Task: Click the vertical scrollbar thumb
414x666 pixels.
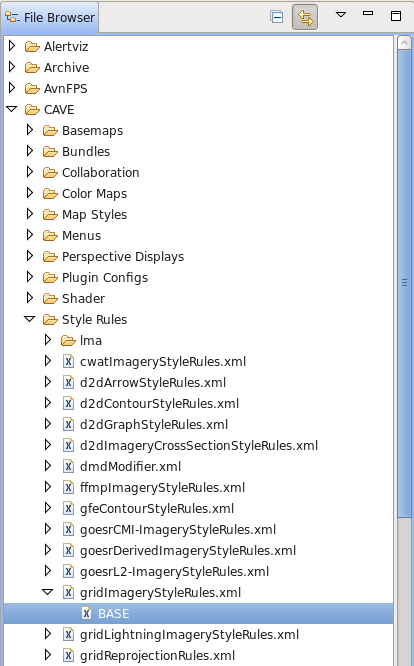Action: point(404,283)
